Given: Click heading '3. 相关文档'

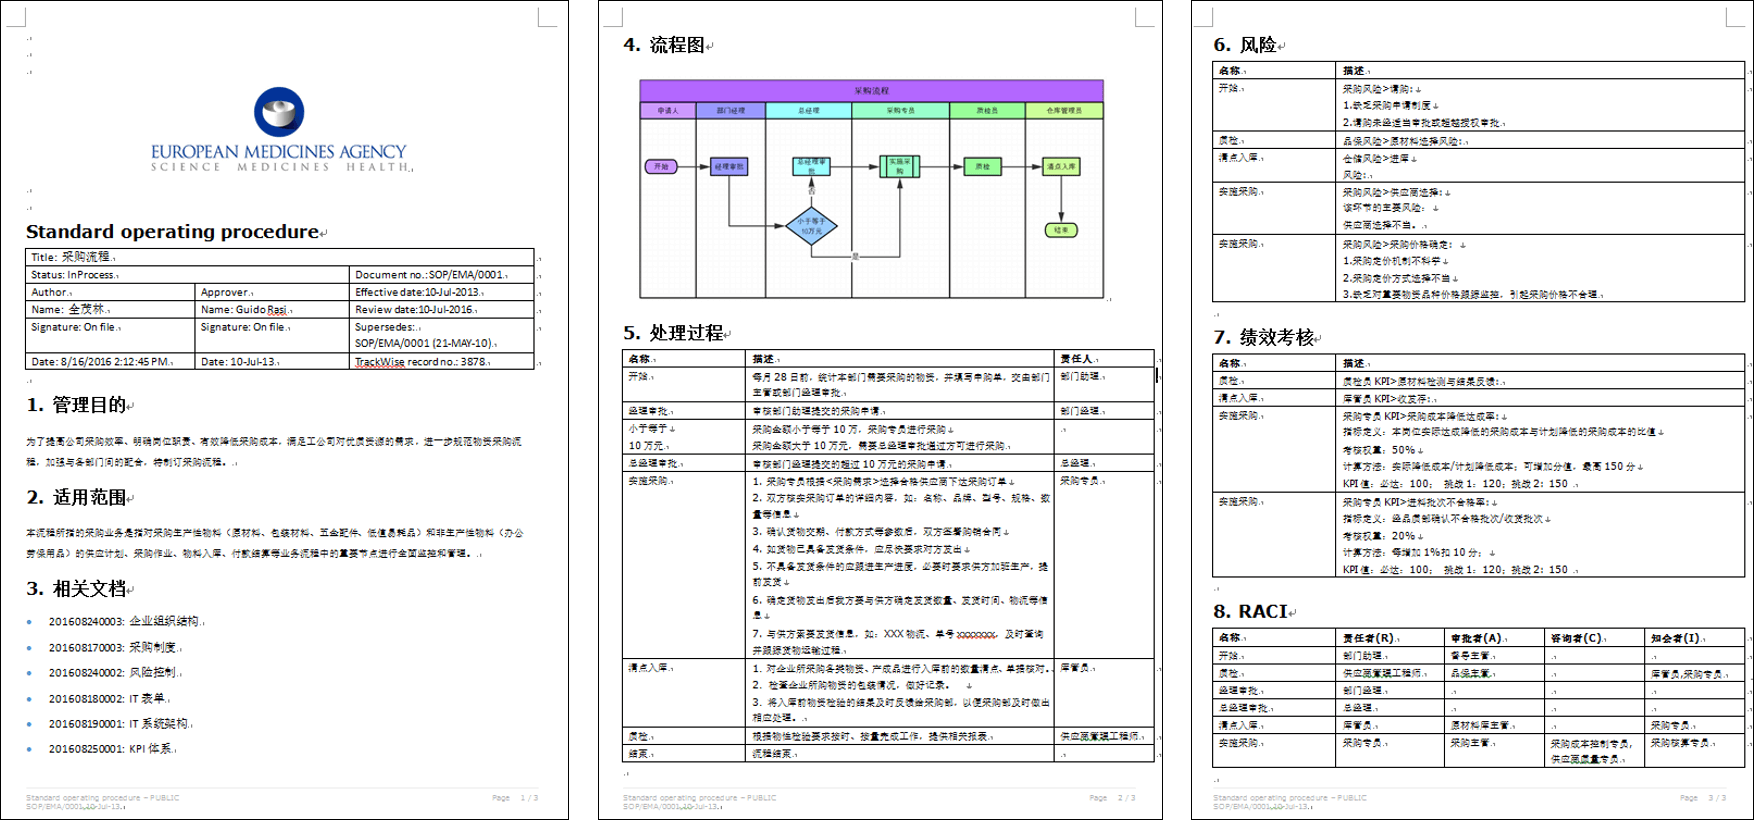Looking at the screenshot, I should pos(76,589).
